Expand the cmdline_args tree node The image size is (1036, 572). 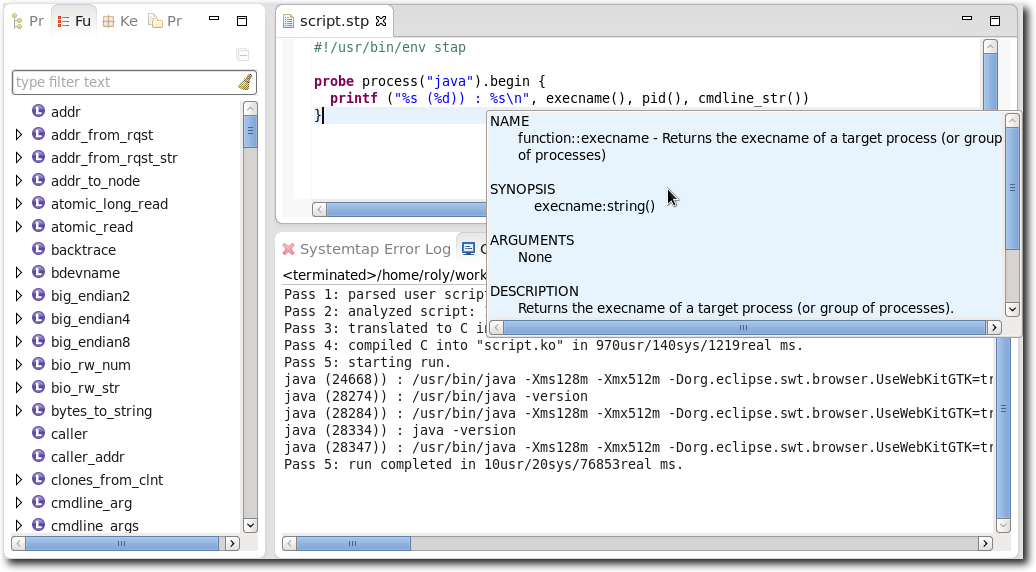click(19, 526)
